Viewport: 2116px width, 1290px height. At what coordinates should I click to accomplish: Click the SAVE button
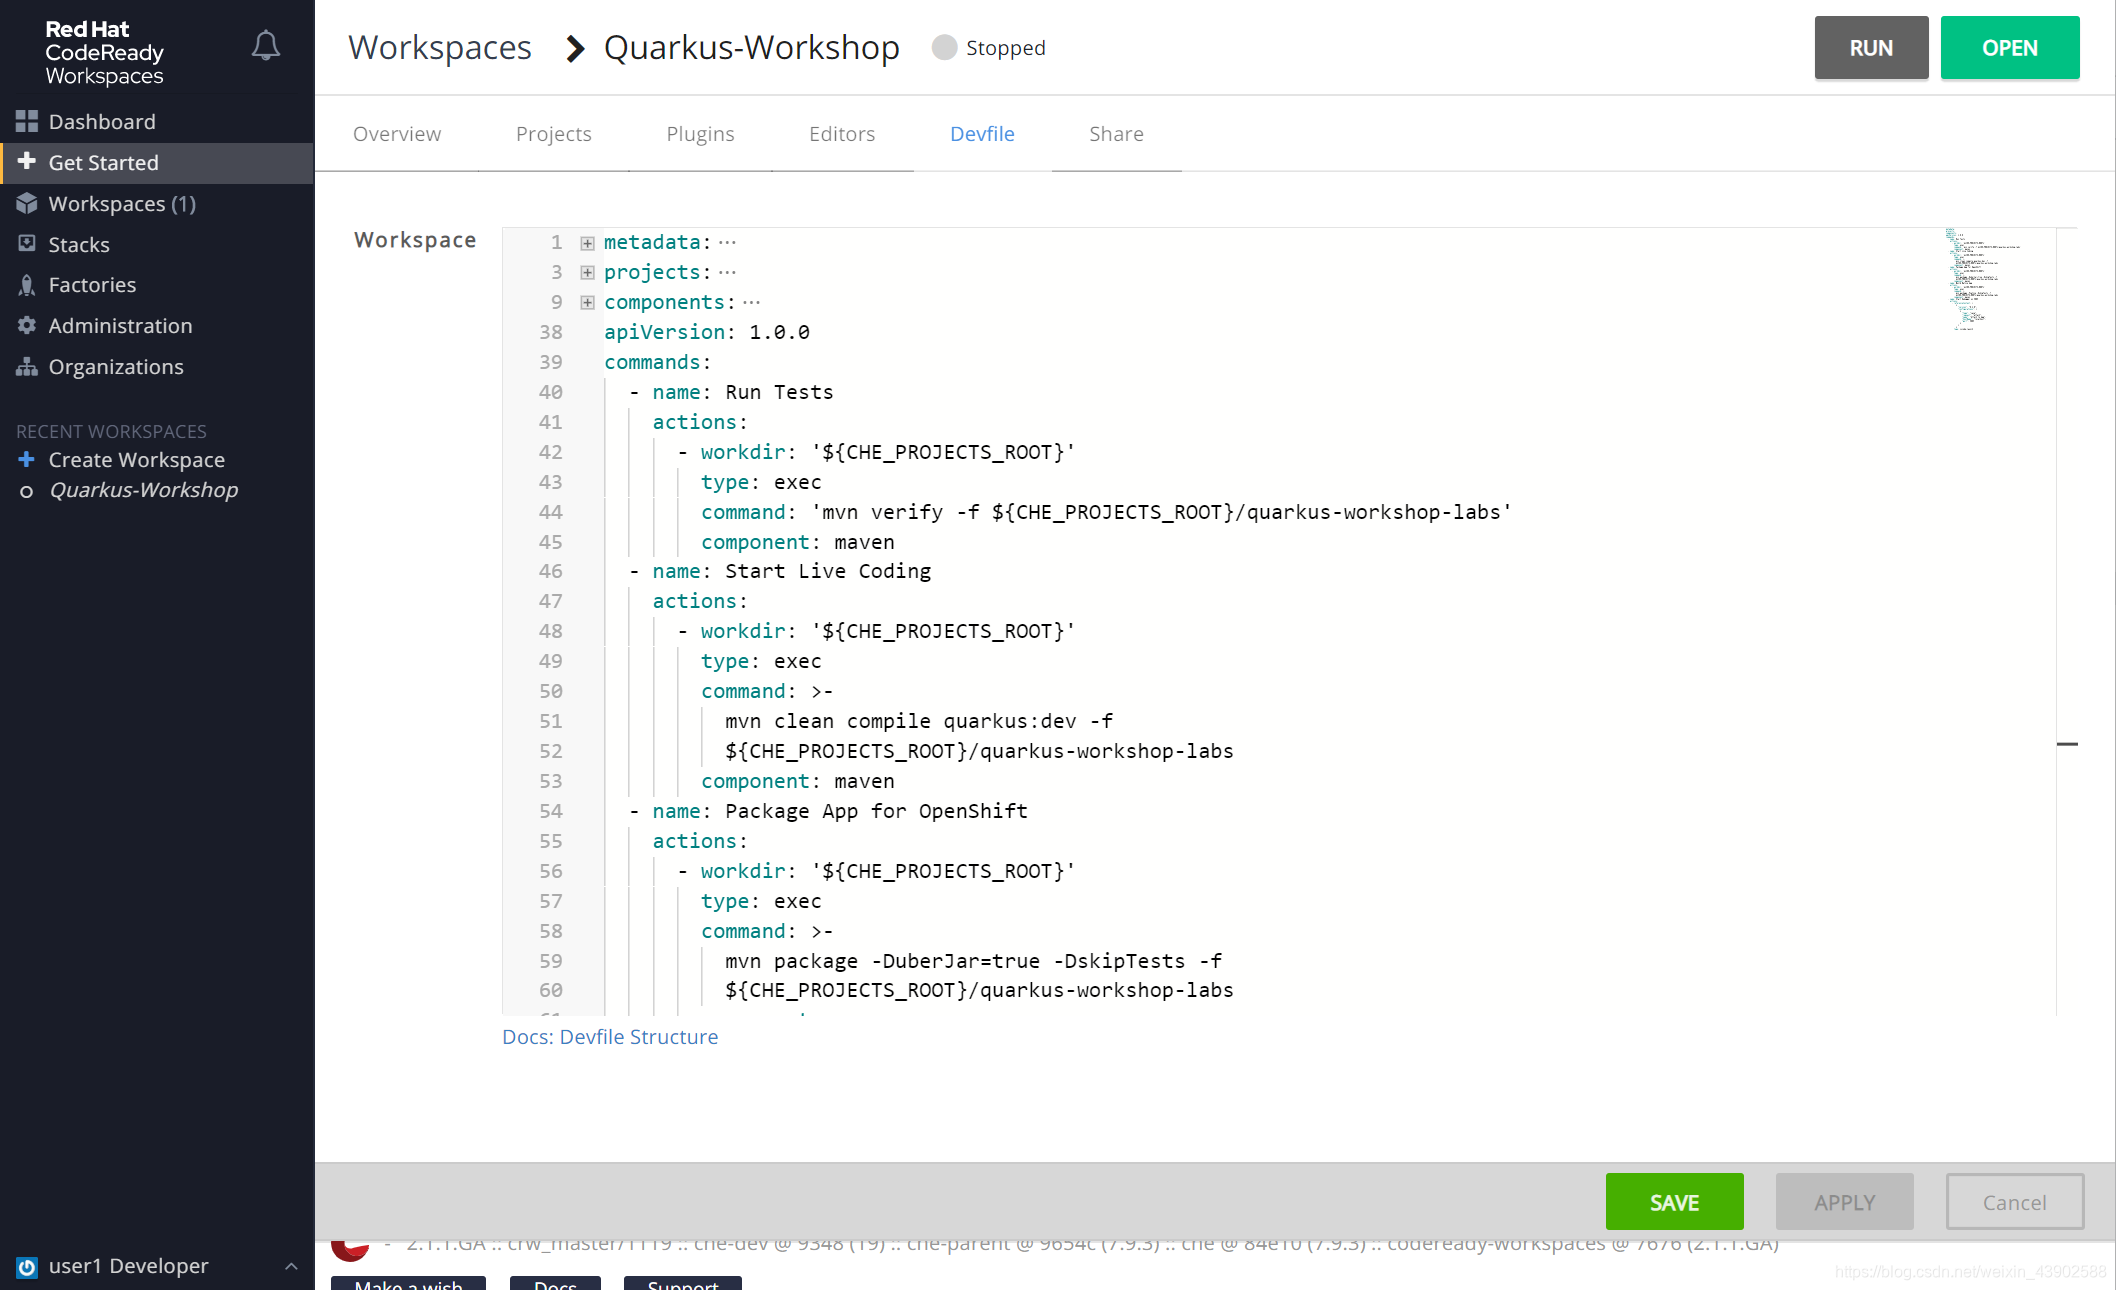[x=1674, y=1202]
